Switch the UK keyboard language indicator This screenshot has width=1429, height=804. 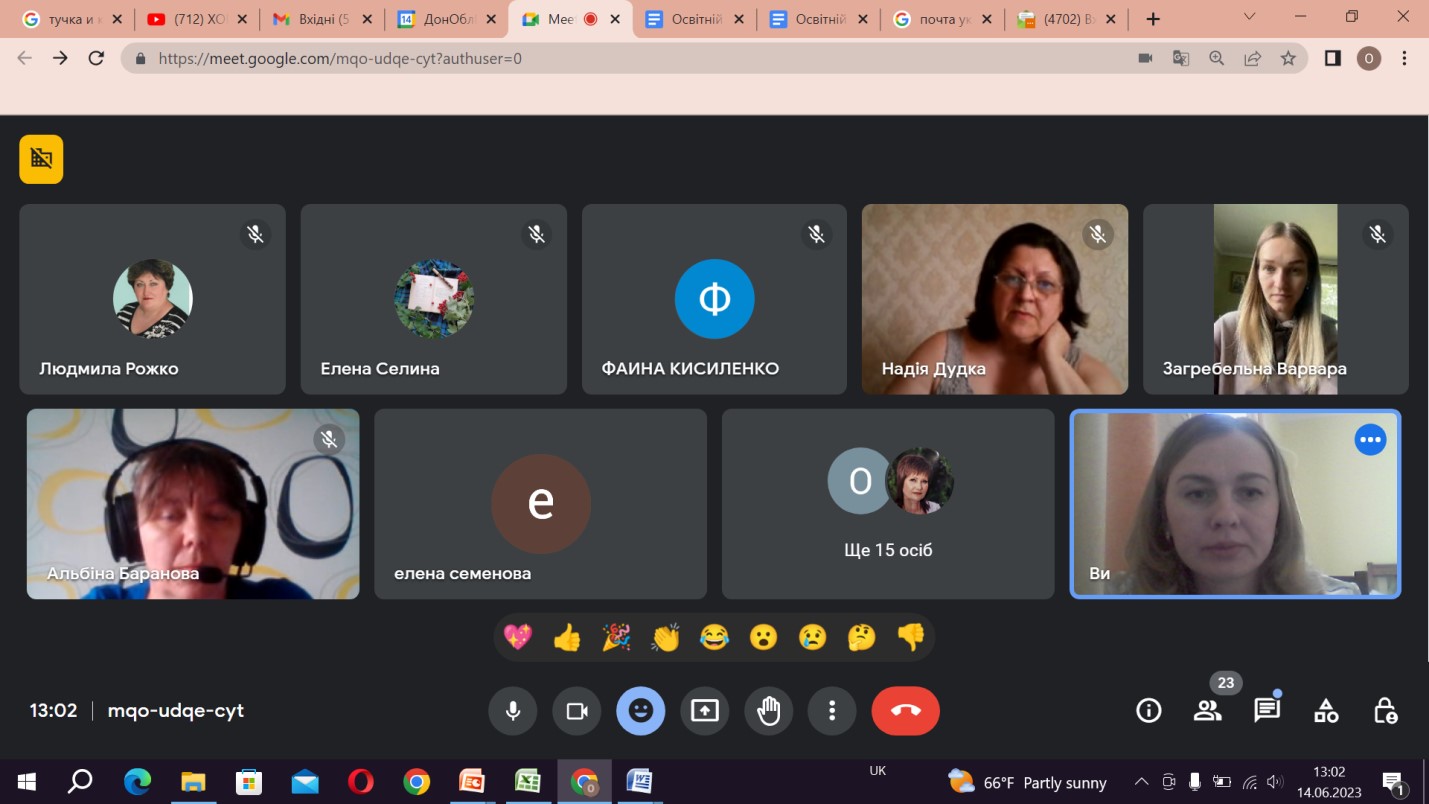tap(878, 771)
